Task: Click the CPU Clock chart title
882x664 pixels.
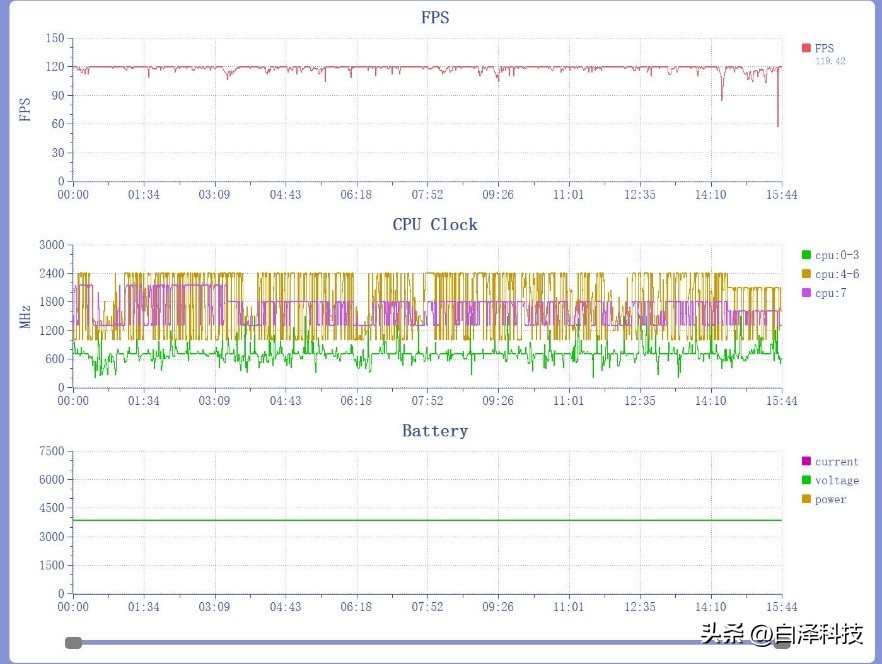Action: pyautogui.click(x=435, y=224)
